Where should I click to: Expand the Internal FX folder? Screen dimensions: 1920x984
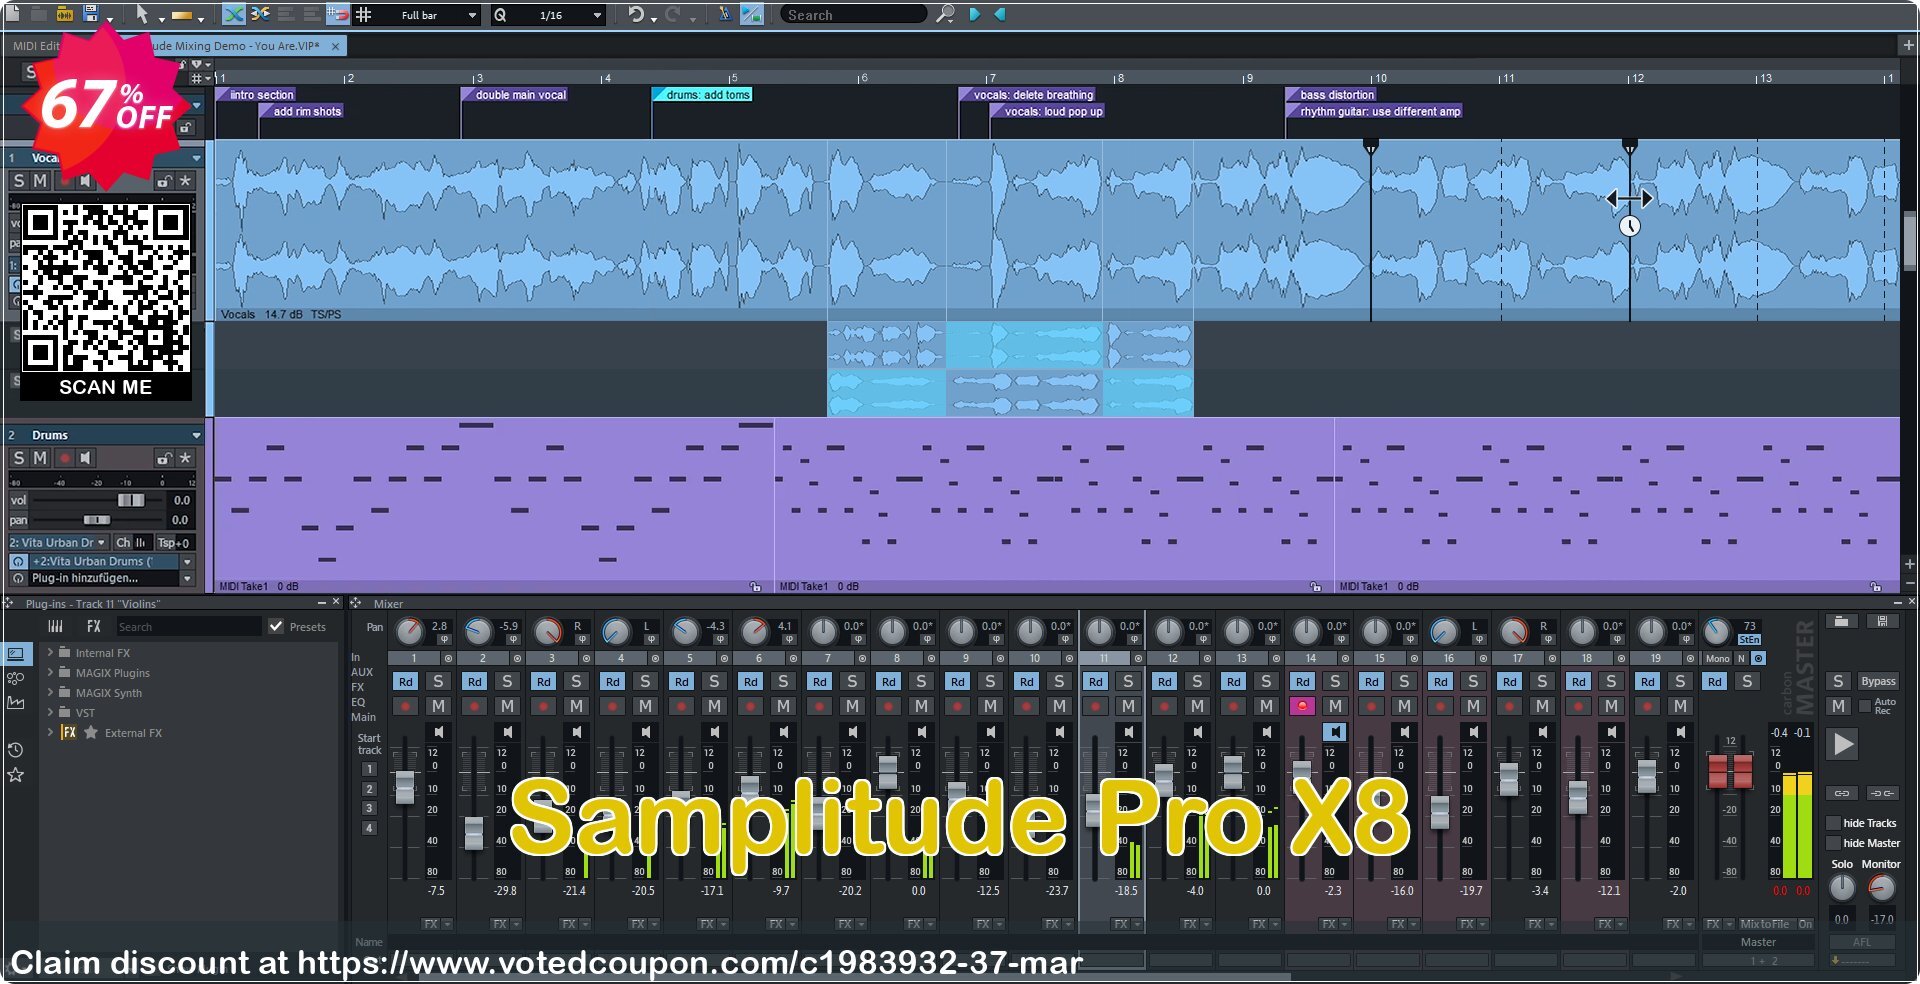click(50, 652)
